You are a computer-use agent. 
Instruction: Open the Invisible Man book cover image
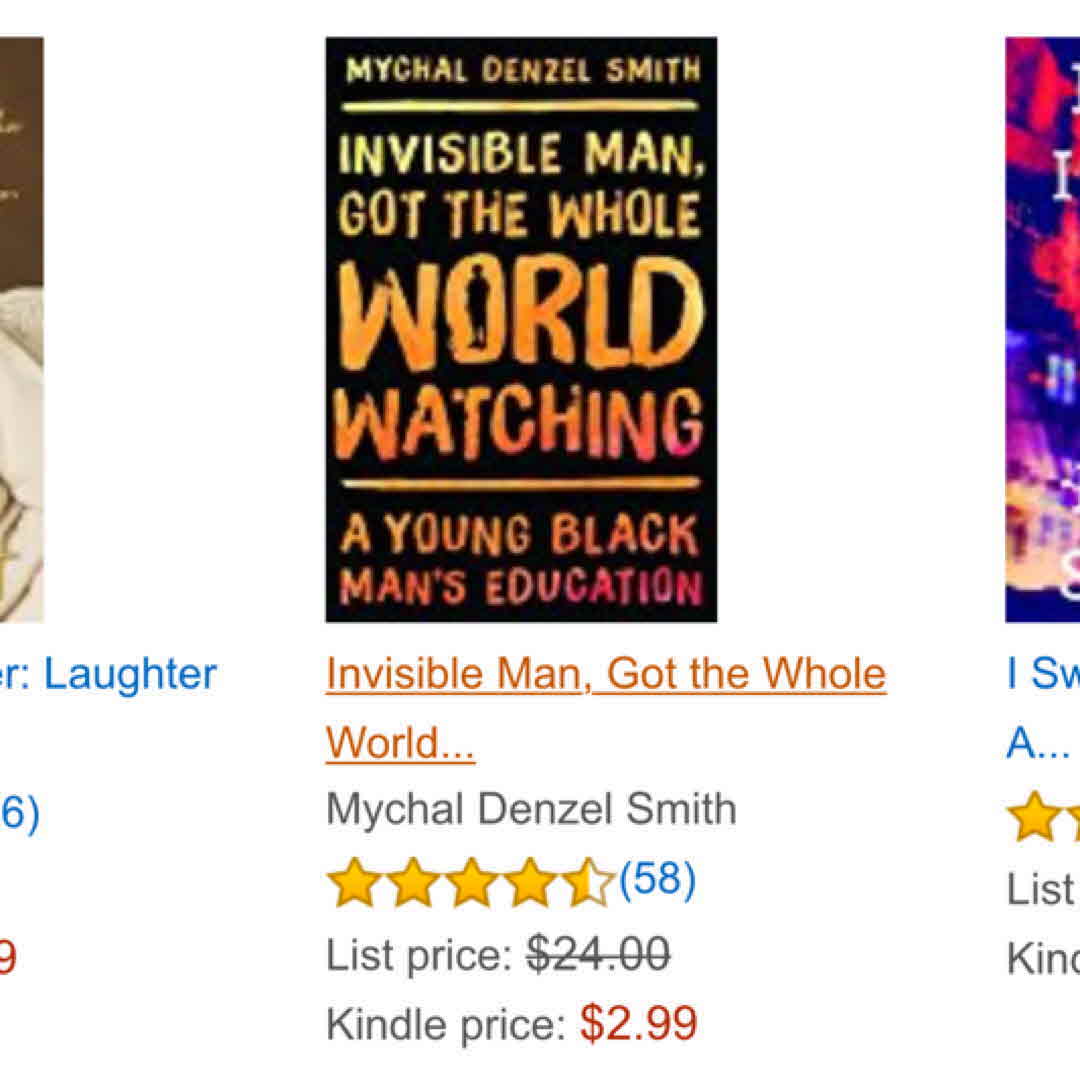[521, 329]
